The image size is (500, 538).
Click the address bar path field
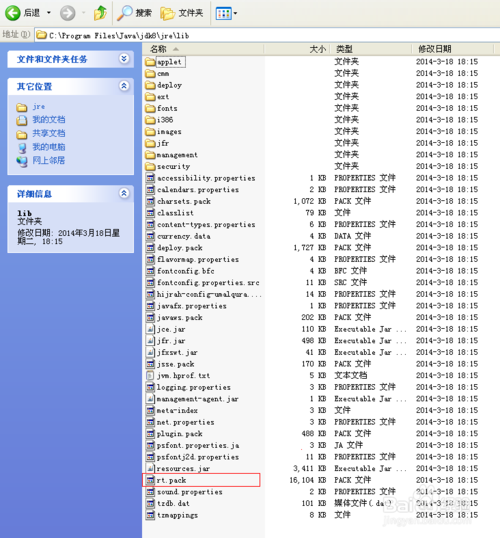coord(268,35)
